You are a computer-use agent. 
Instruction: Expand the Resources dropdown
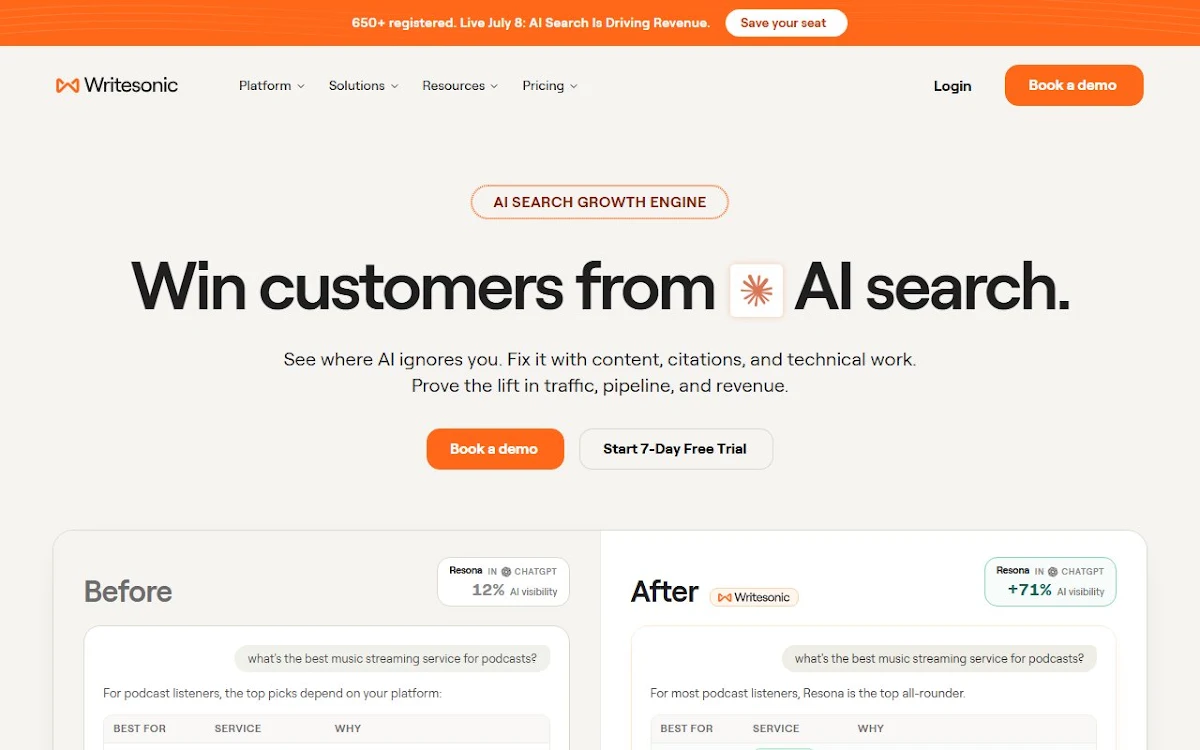[460, 86]
